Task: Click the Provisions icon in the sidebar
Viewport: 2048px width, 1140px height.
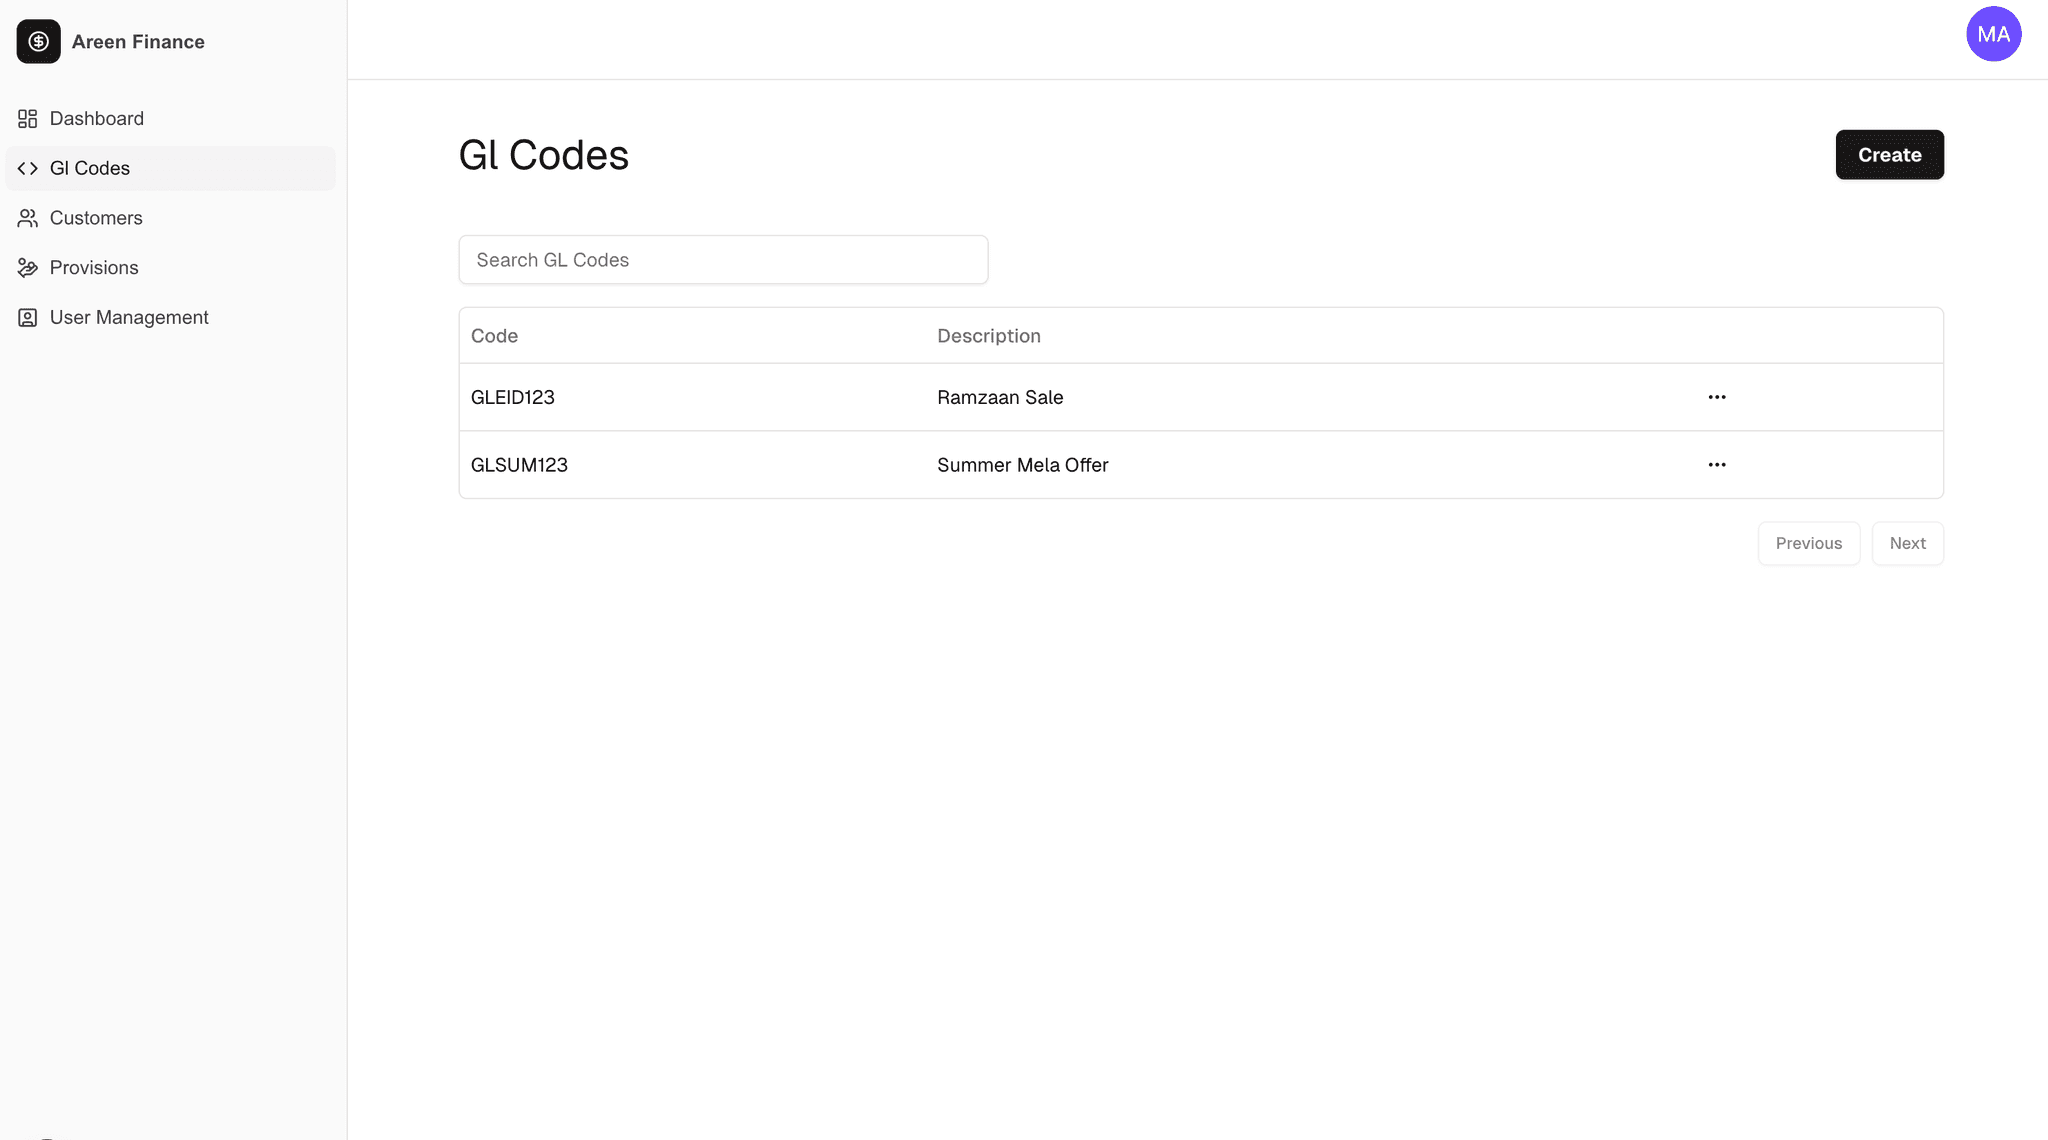Action: (x=28, y=267)
